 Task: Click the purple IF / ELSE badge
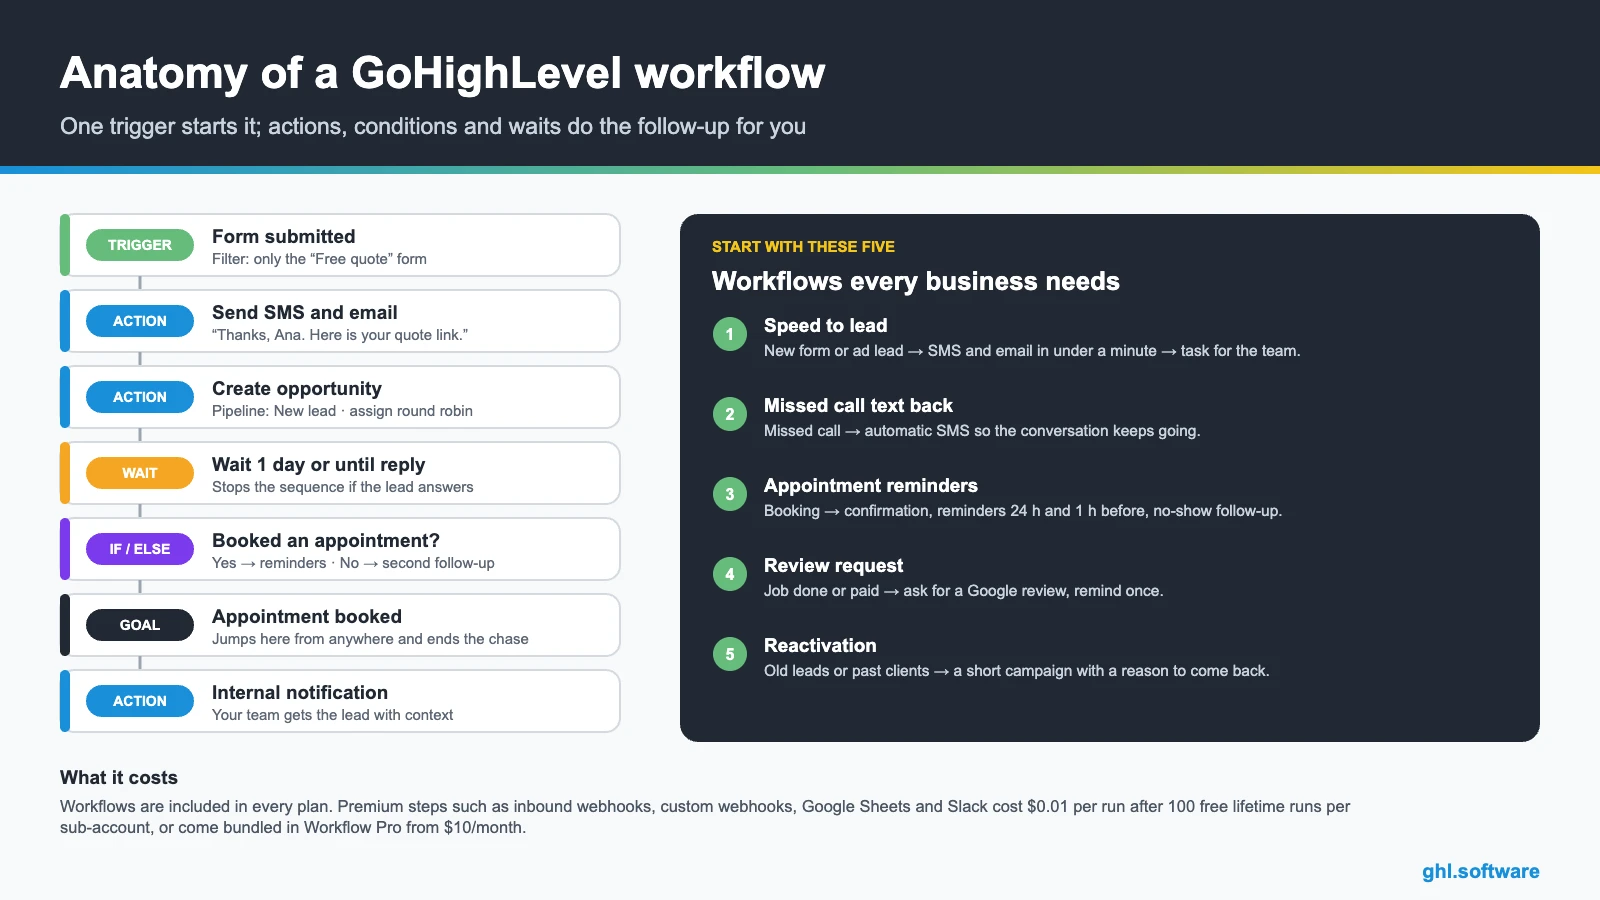[x=140, y=549]
